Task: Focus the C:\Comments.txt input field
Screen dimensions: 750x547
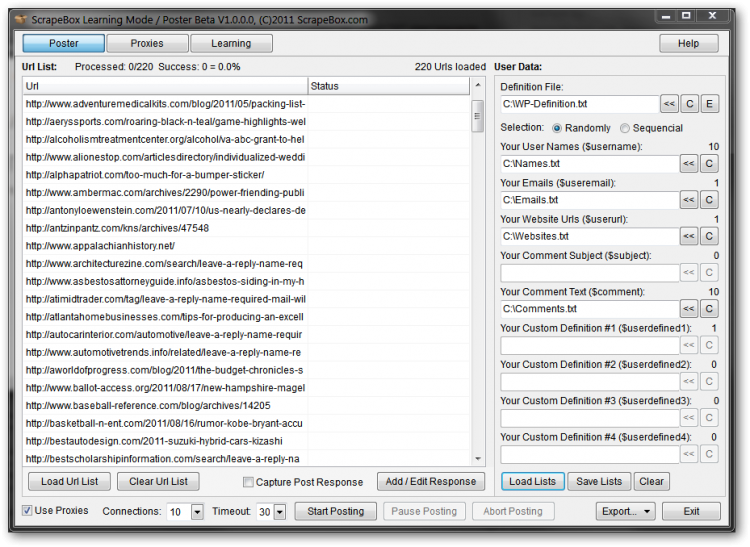Action: (589, 309)
